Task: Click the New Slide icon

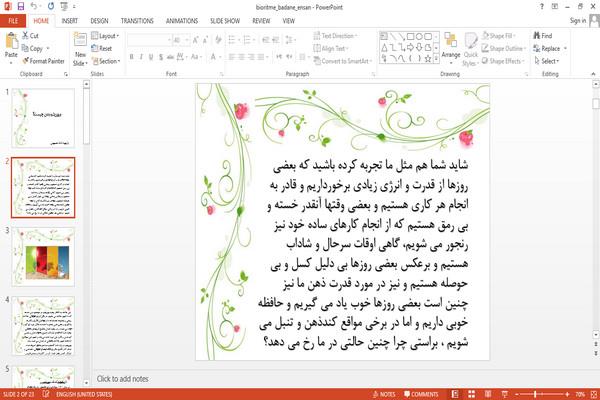Action: 80,40
